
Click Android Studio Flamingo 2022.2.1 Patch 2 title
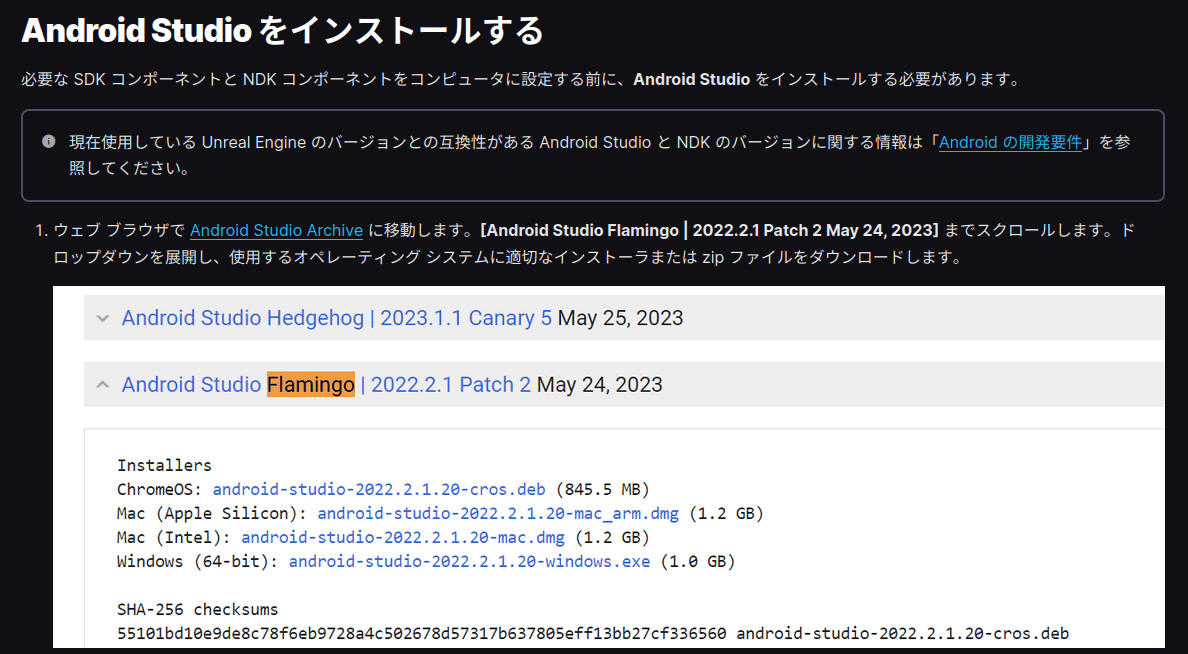tap(326, 384)
